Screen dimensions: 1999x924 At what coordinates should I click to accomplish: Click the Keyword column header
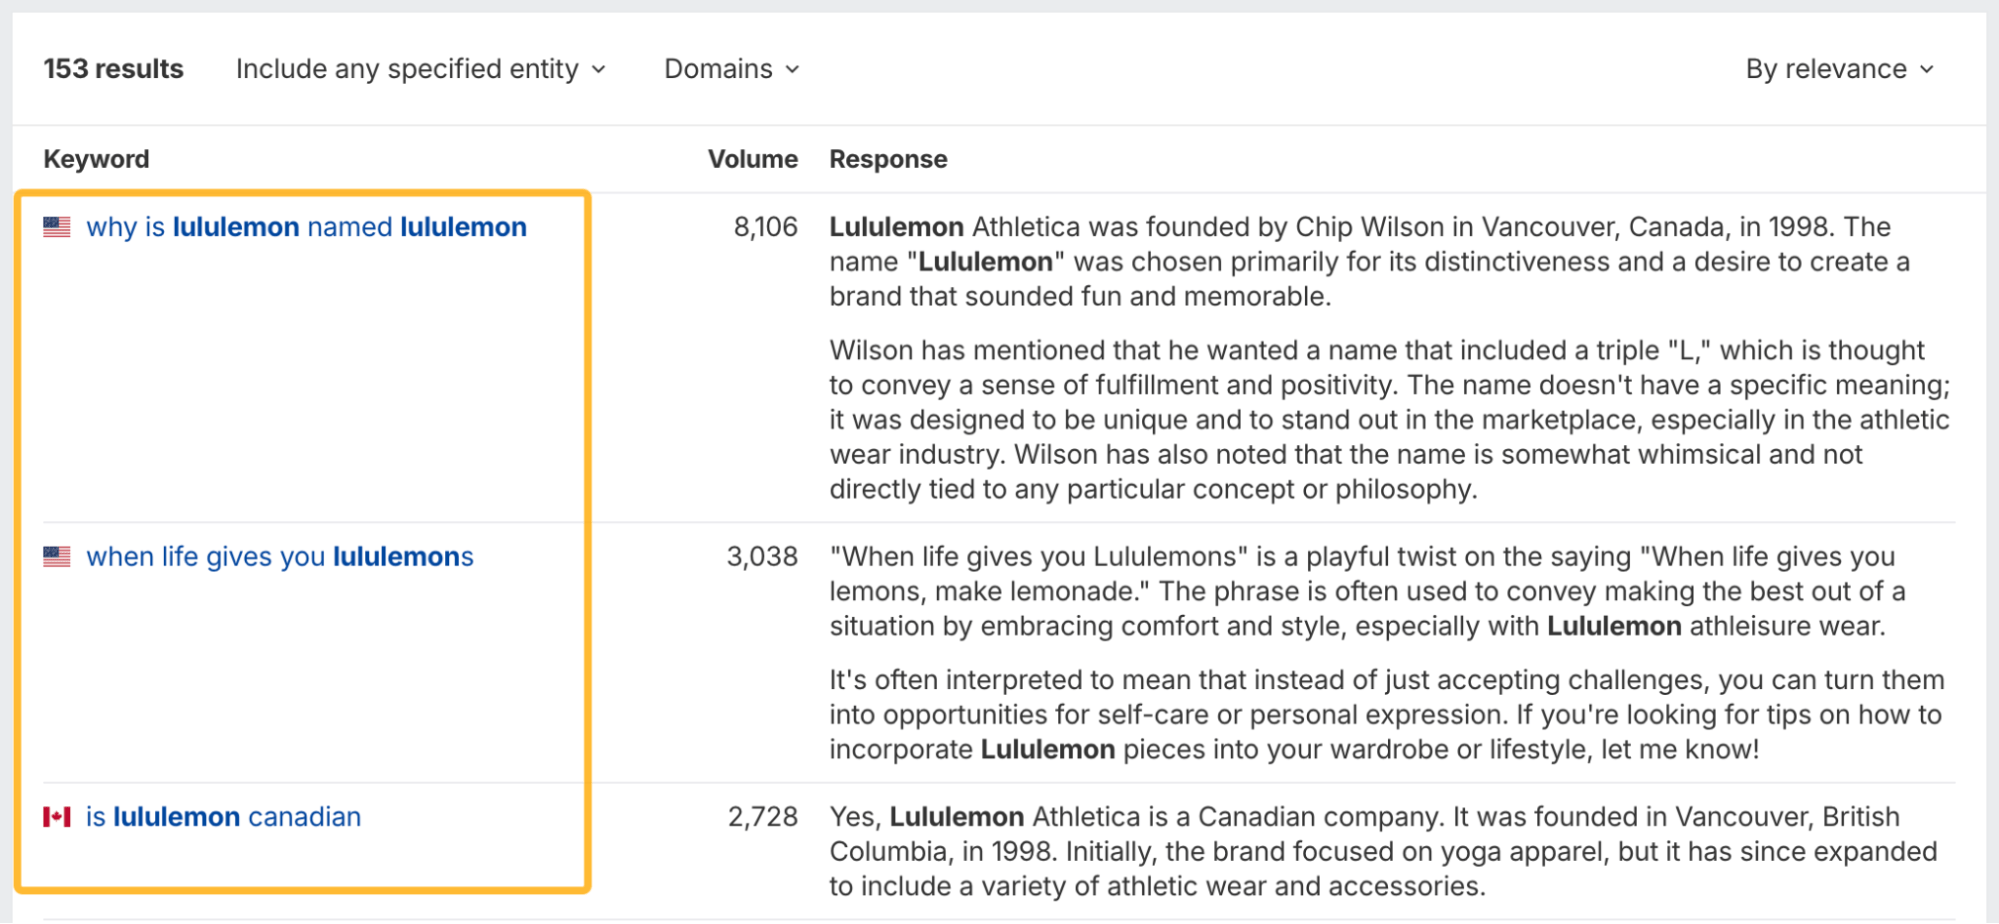96,159
